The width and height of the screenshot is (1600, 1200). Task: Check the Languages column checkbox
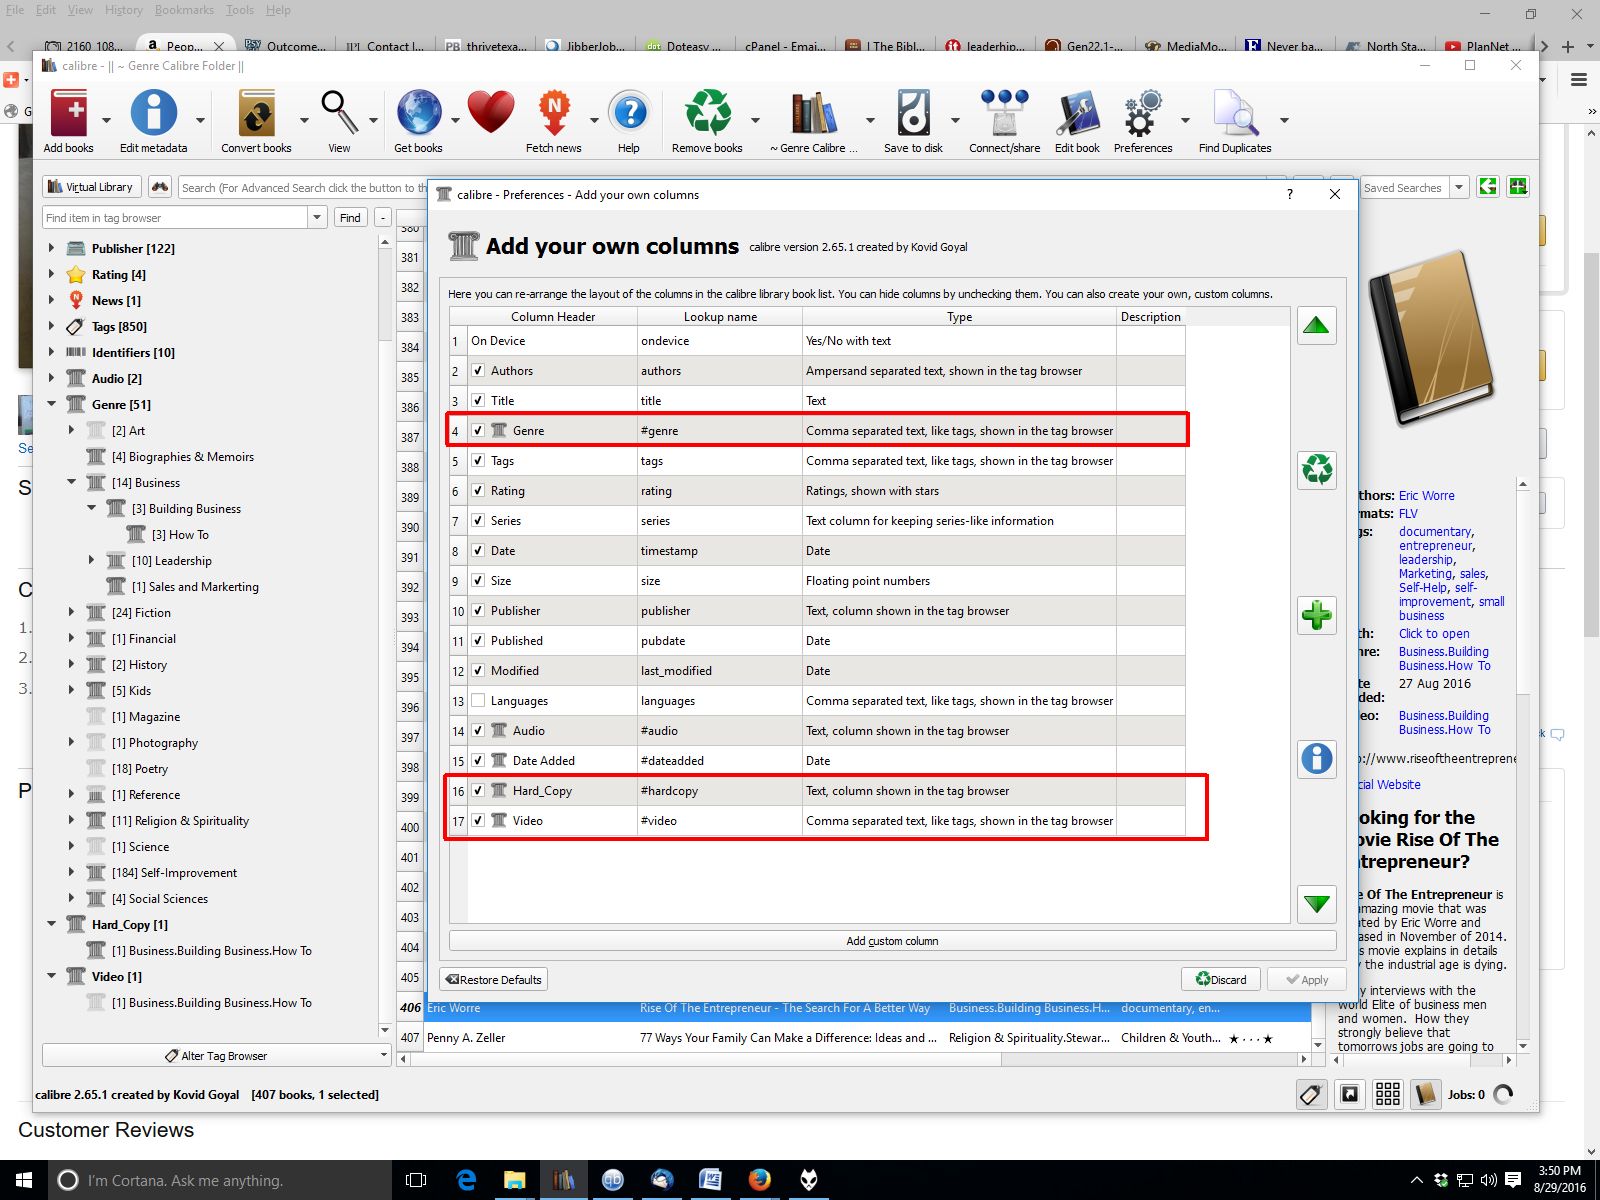point(478,701)
